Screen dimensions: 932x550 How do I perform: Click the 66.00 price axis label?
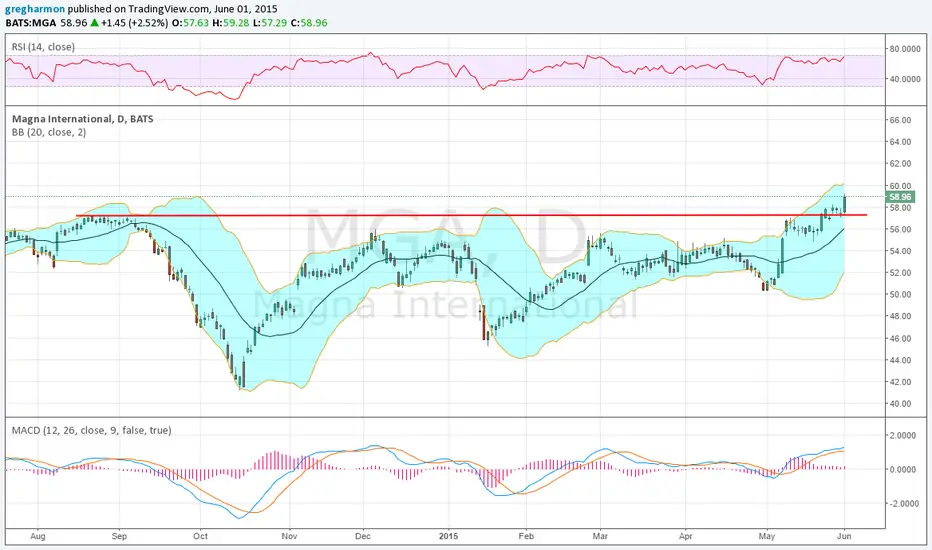click(x=900, y=120)
